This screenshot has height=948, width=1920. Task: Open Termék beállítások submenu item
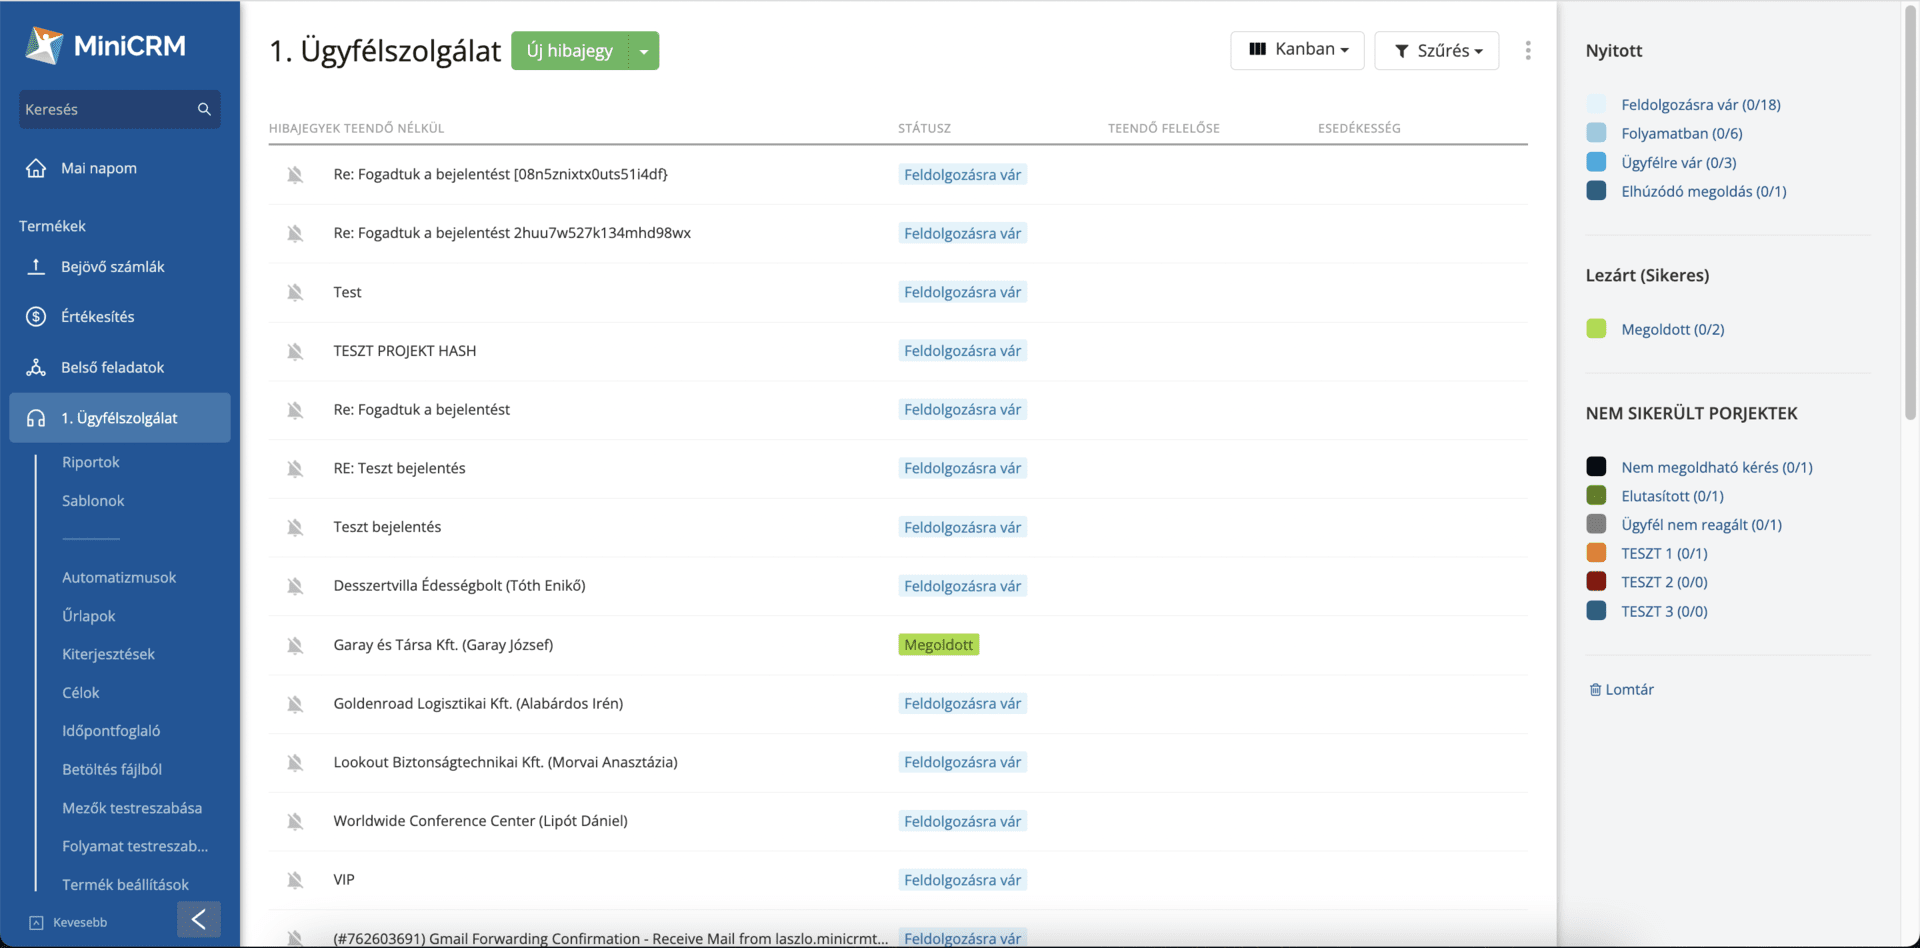click(125, 885)
